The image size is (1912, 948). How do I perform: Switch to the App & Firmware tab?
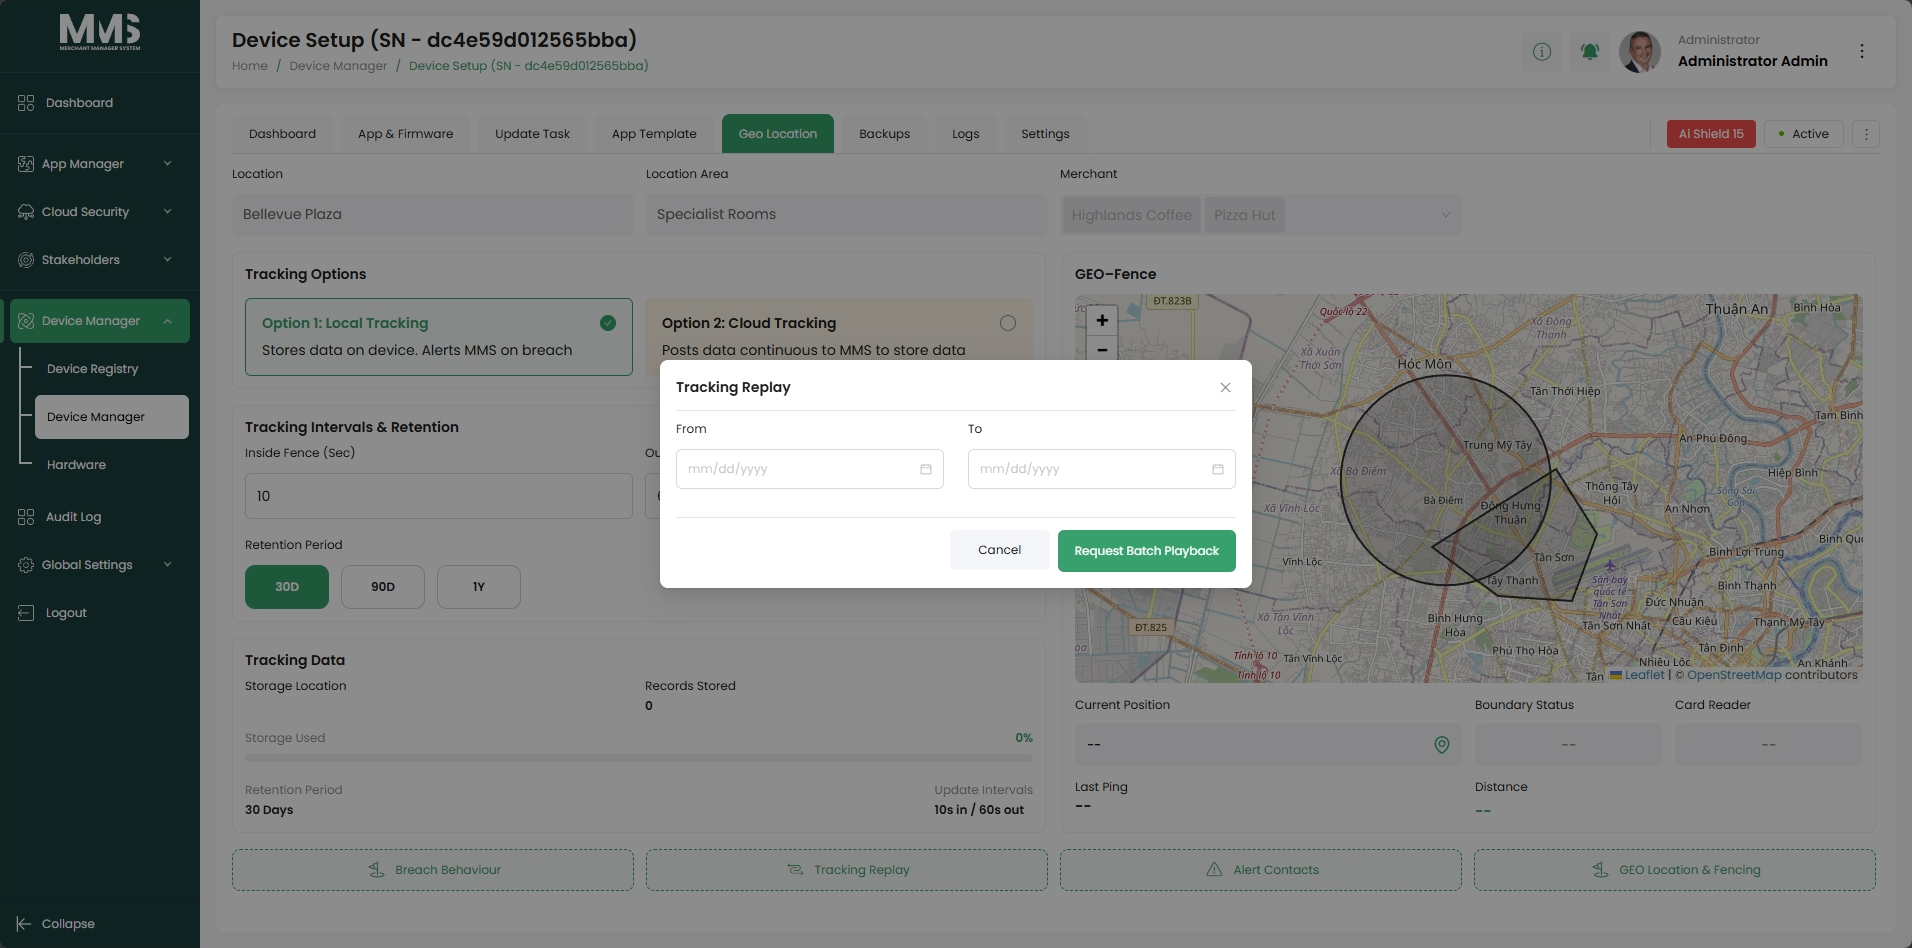coord(405,134)
